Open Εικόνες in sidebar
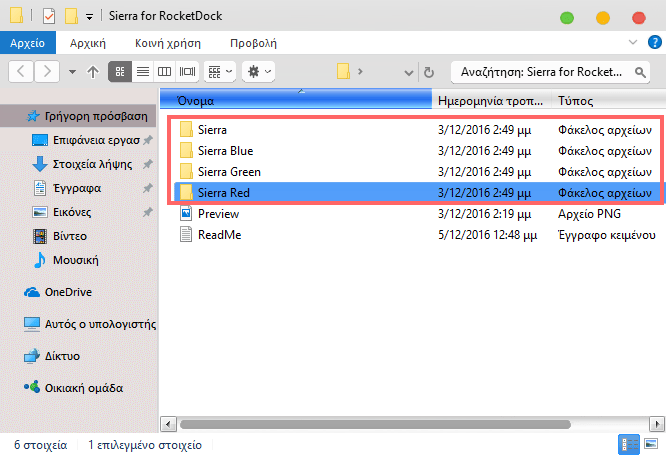 coord(62,212)
